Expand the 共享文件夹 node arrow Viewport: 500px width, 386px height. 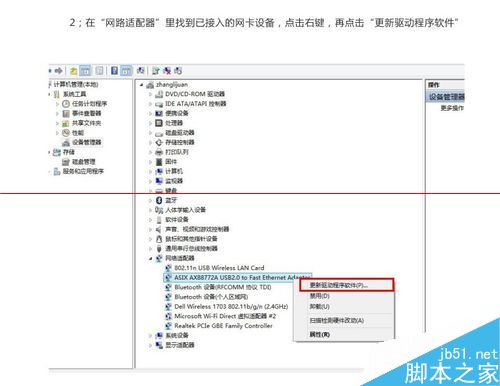coord(57,123)
